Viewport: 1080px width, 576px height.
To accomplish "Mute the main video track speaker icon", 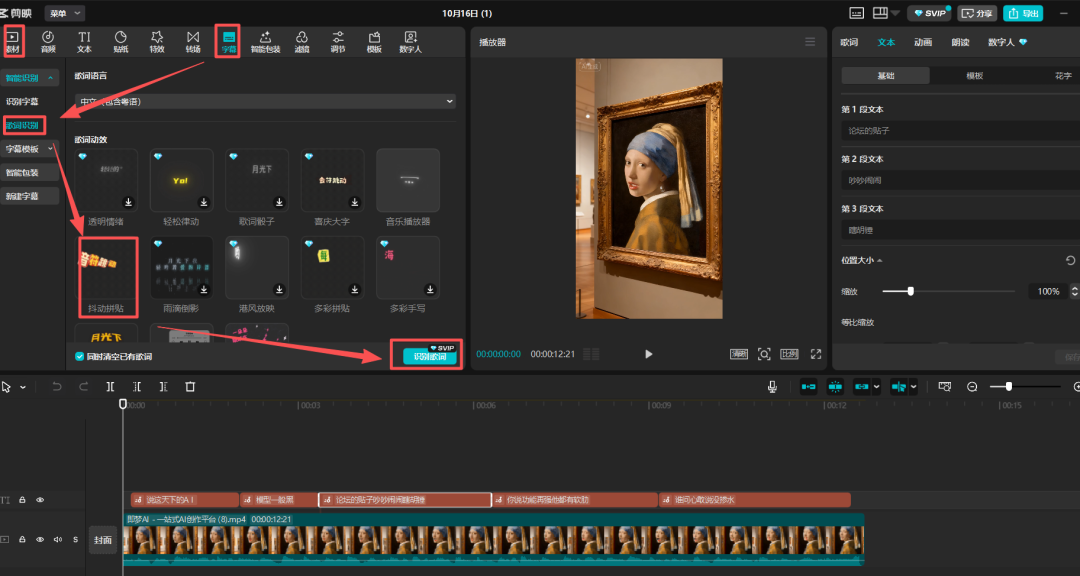I will coord(57,540).
